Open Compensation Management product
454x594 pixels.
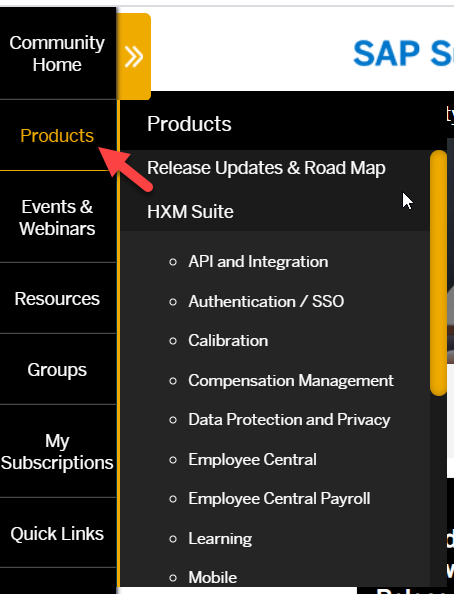(x=291, y=380)
